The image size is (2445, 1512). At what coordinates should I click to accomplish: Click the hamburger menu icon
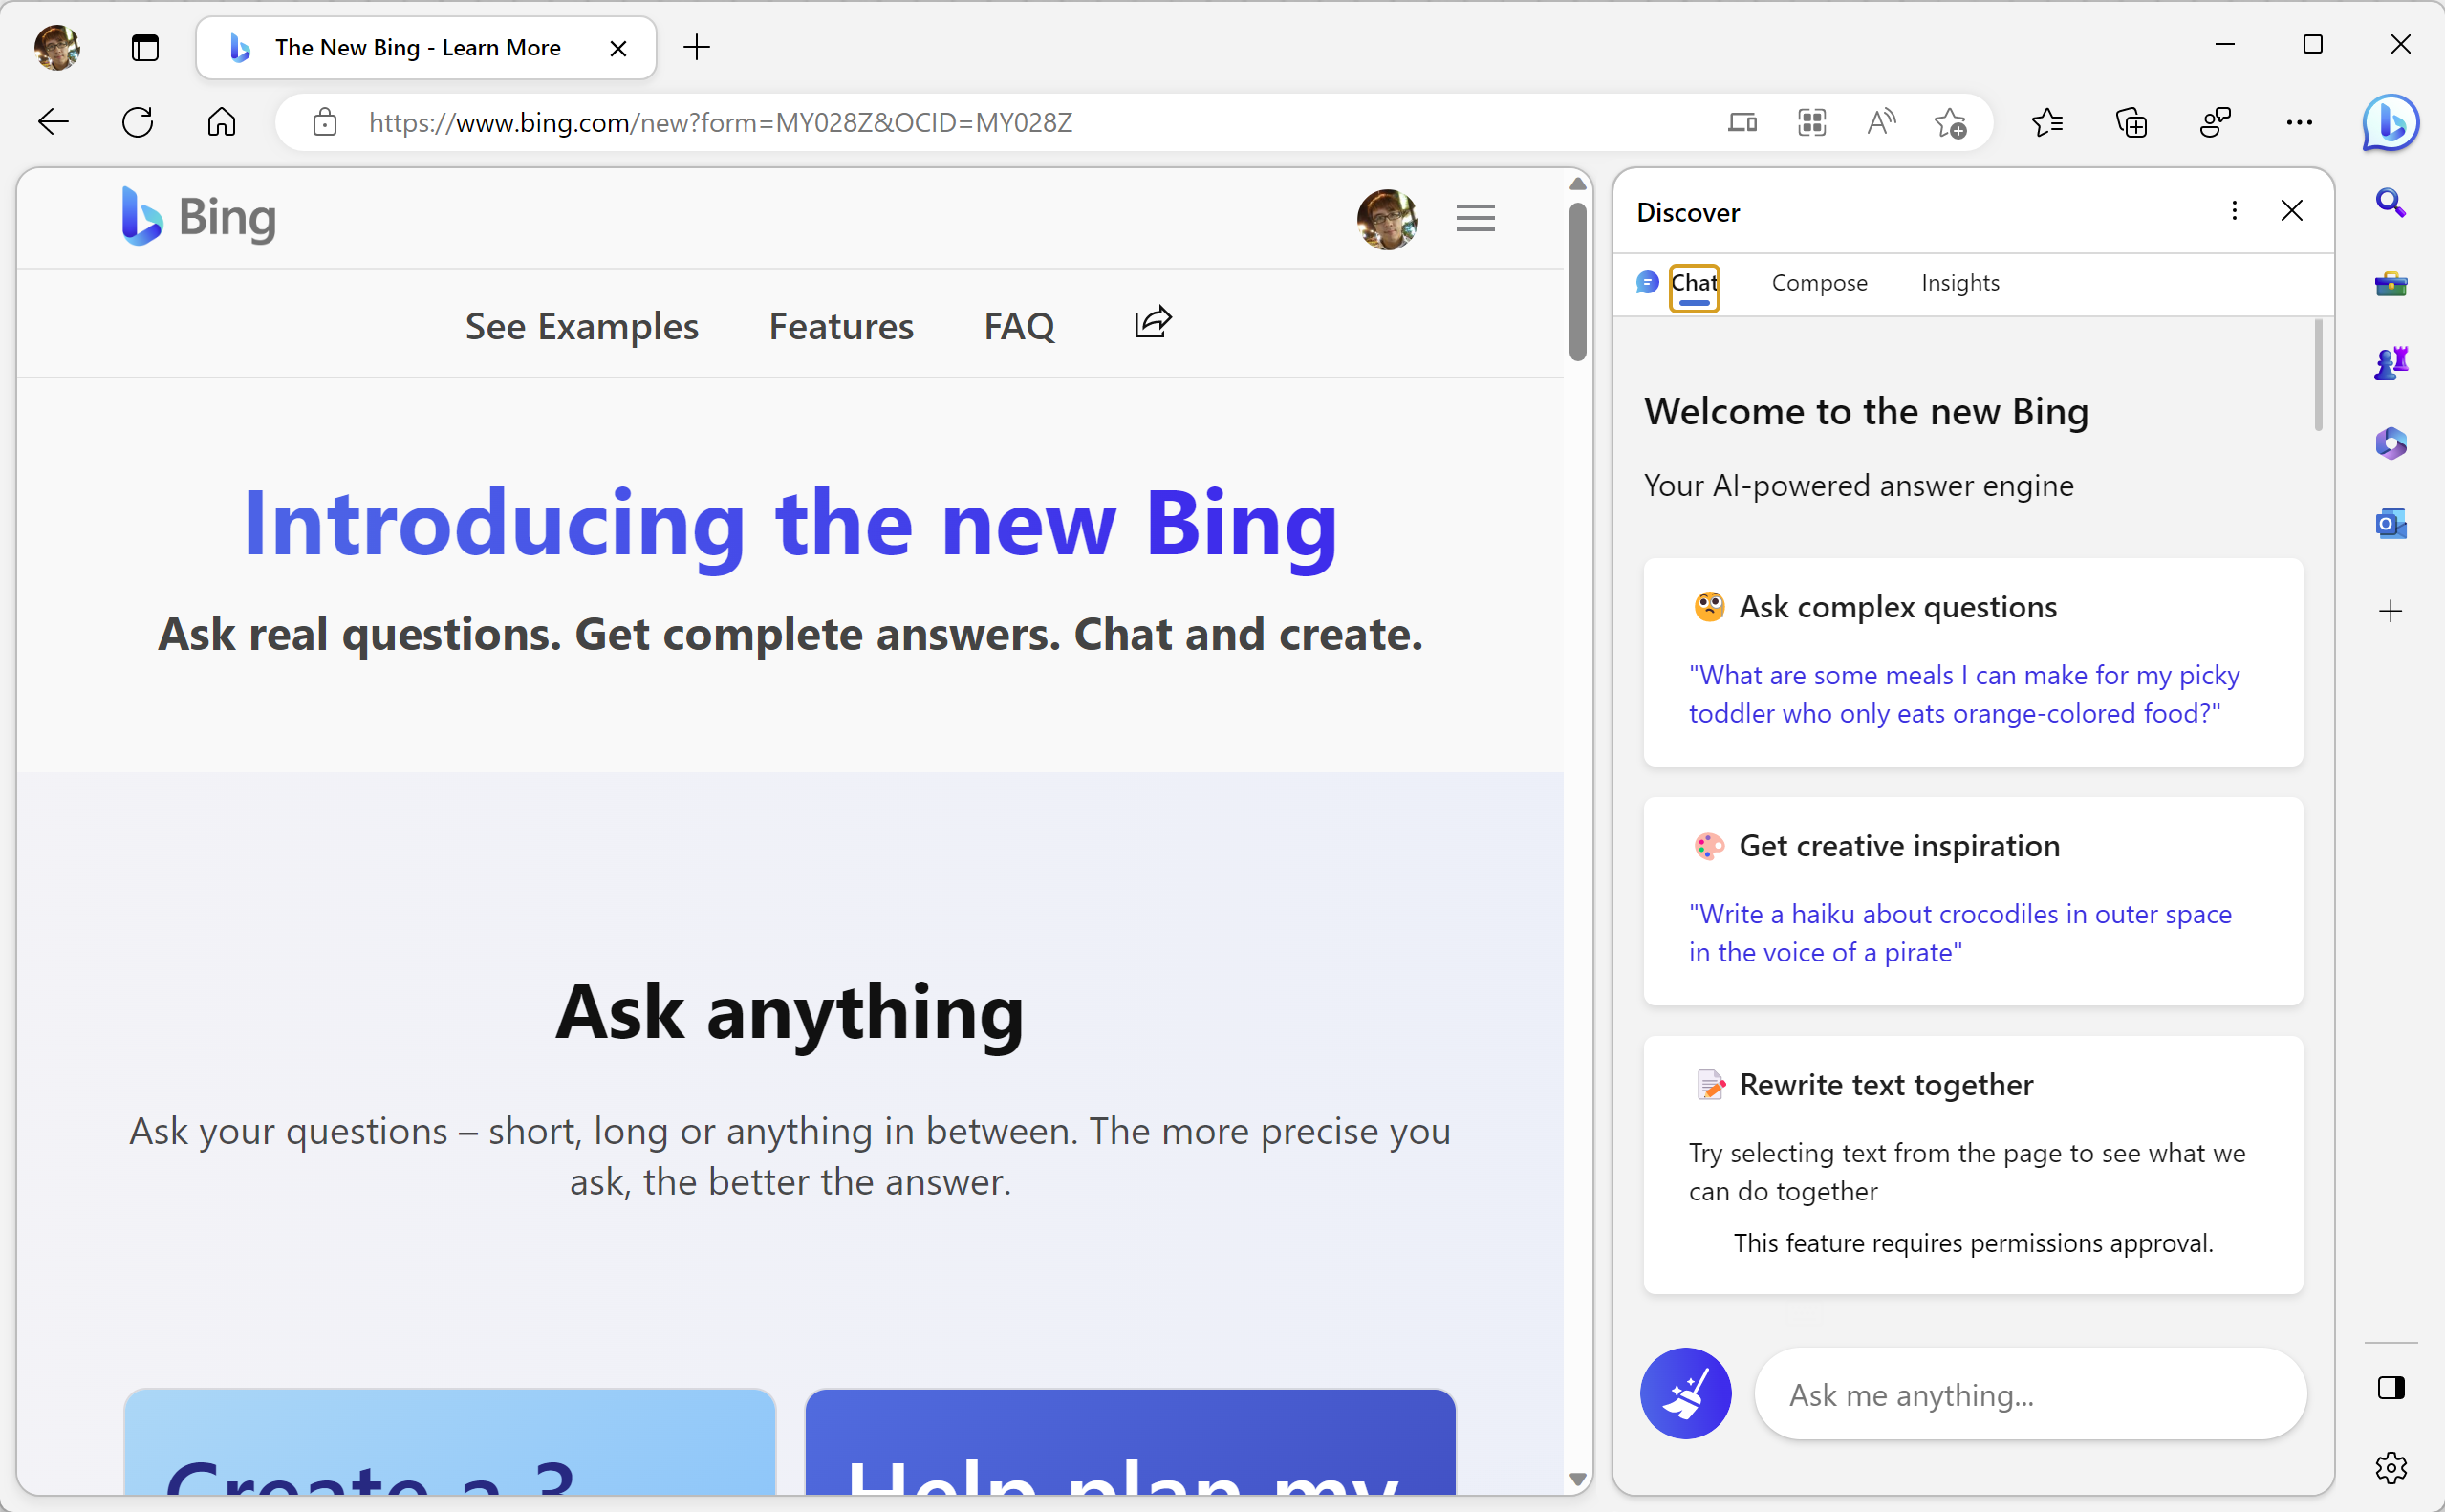(x=1476, y=218)
